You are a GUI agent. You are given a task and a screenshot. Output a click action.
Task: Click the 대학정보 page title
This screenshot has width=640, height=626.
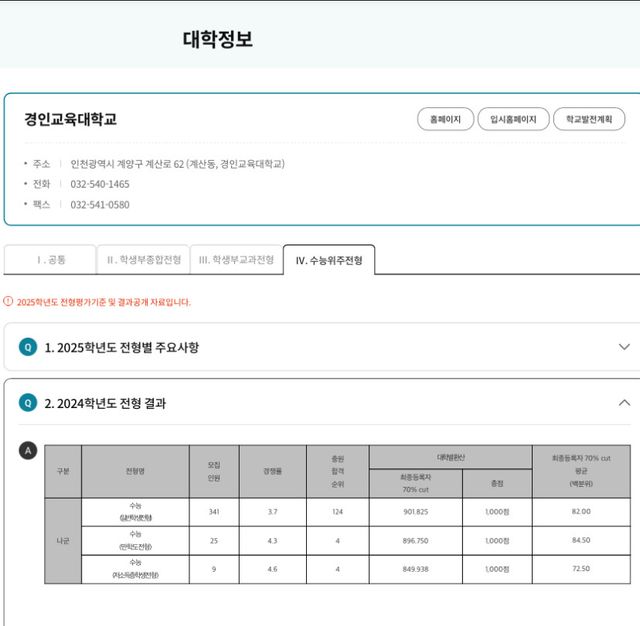218,40
